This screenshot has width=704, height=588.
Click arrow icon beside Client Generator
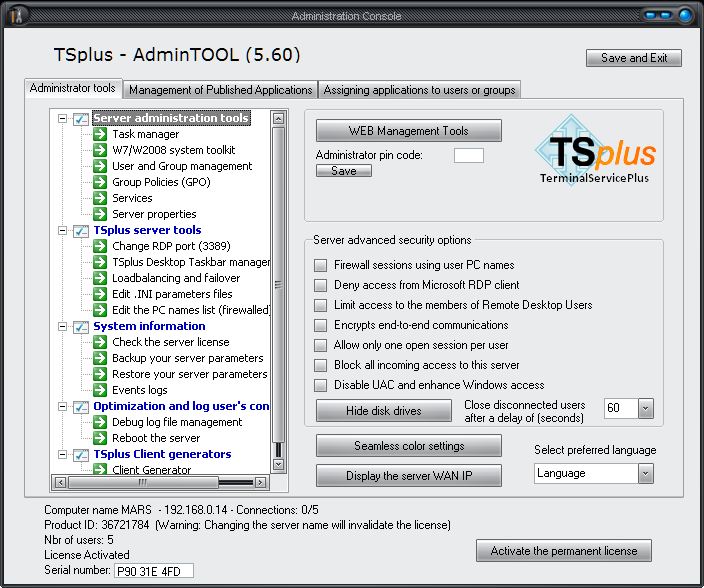(x=100, y=469)
